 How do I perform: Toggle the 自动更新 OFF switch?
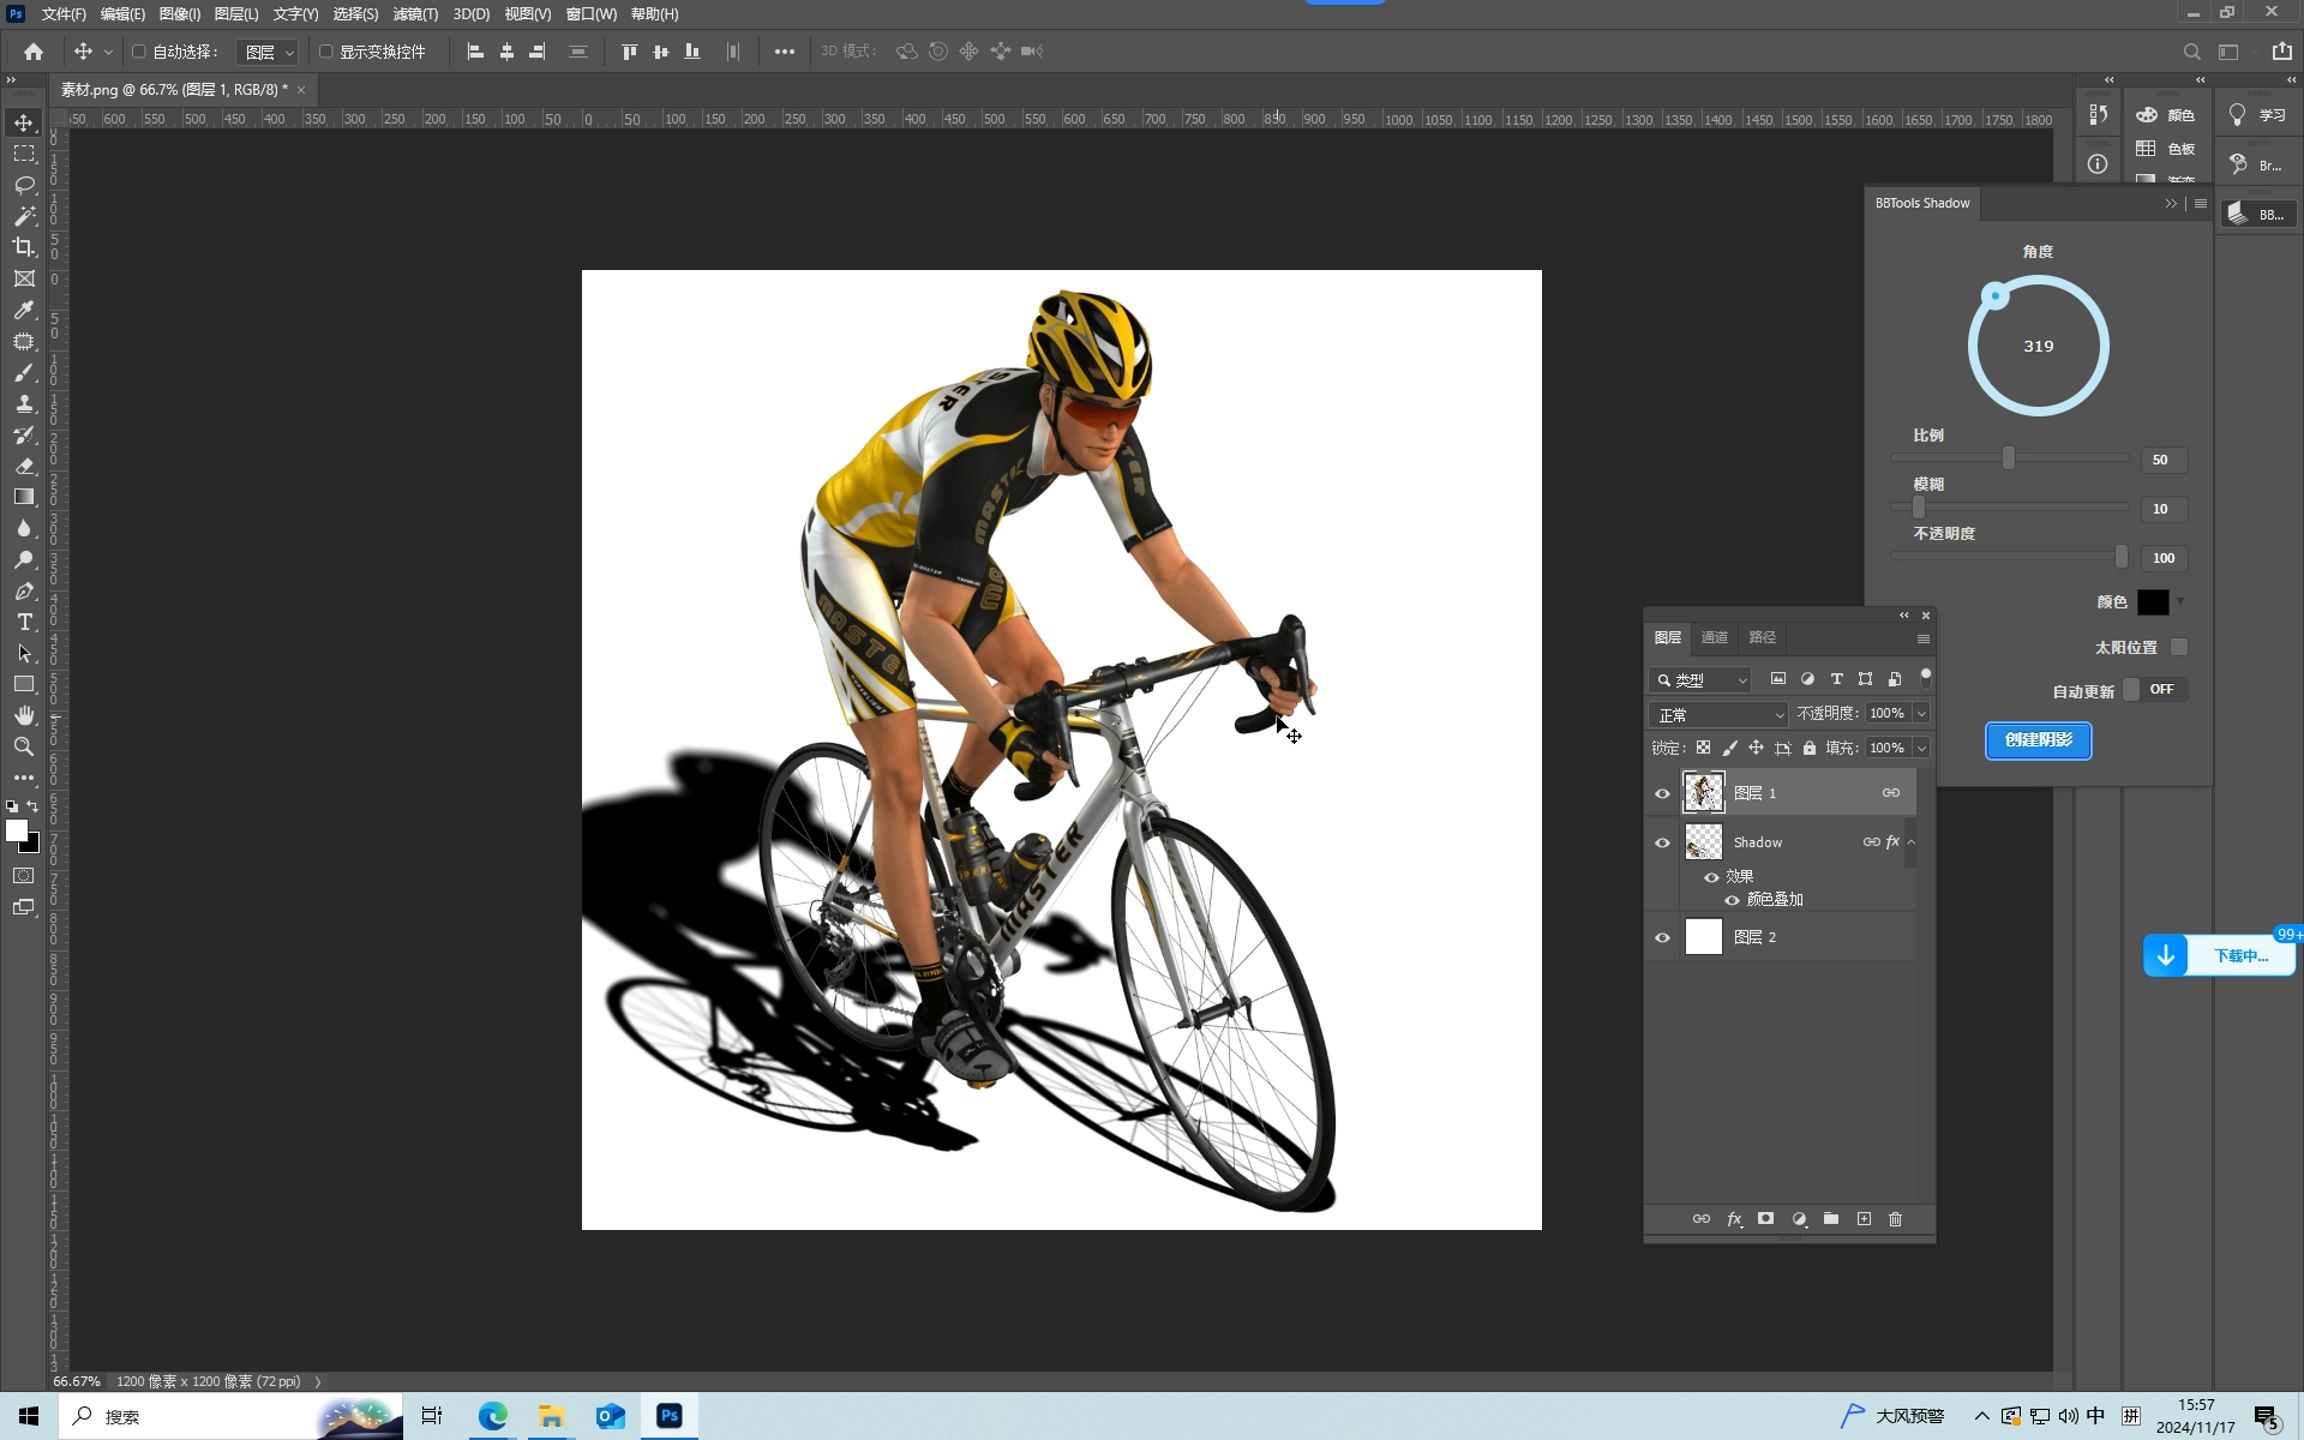[2154, 690]
